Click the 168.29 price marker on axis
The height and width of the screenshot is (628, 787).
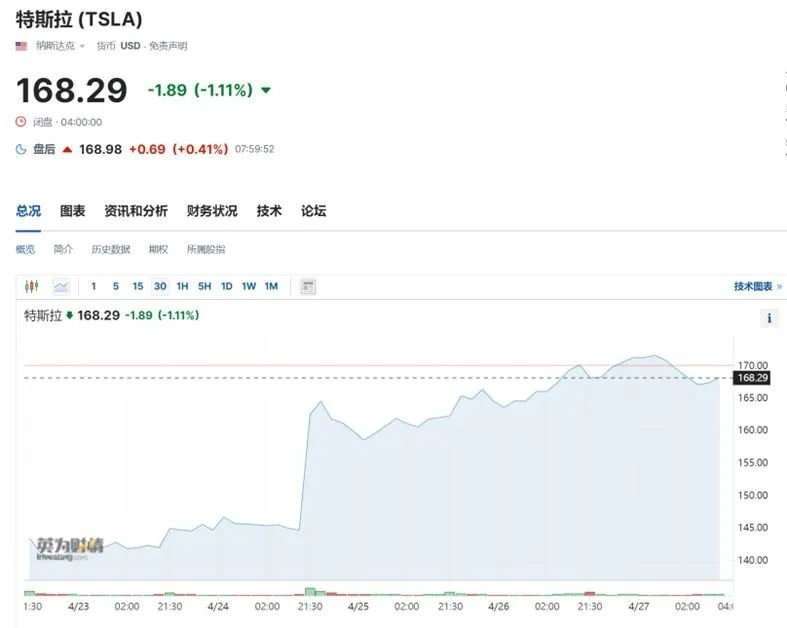(752, 378)
